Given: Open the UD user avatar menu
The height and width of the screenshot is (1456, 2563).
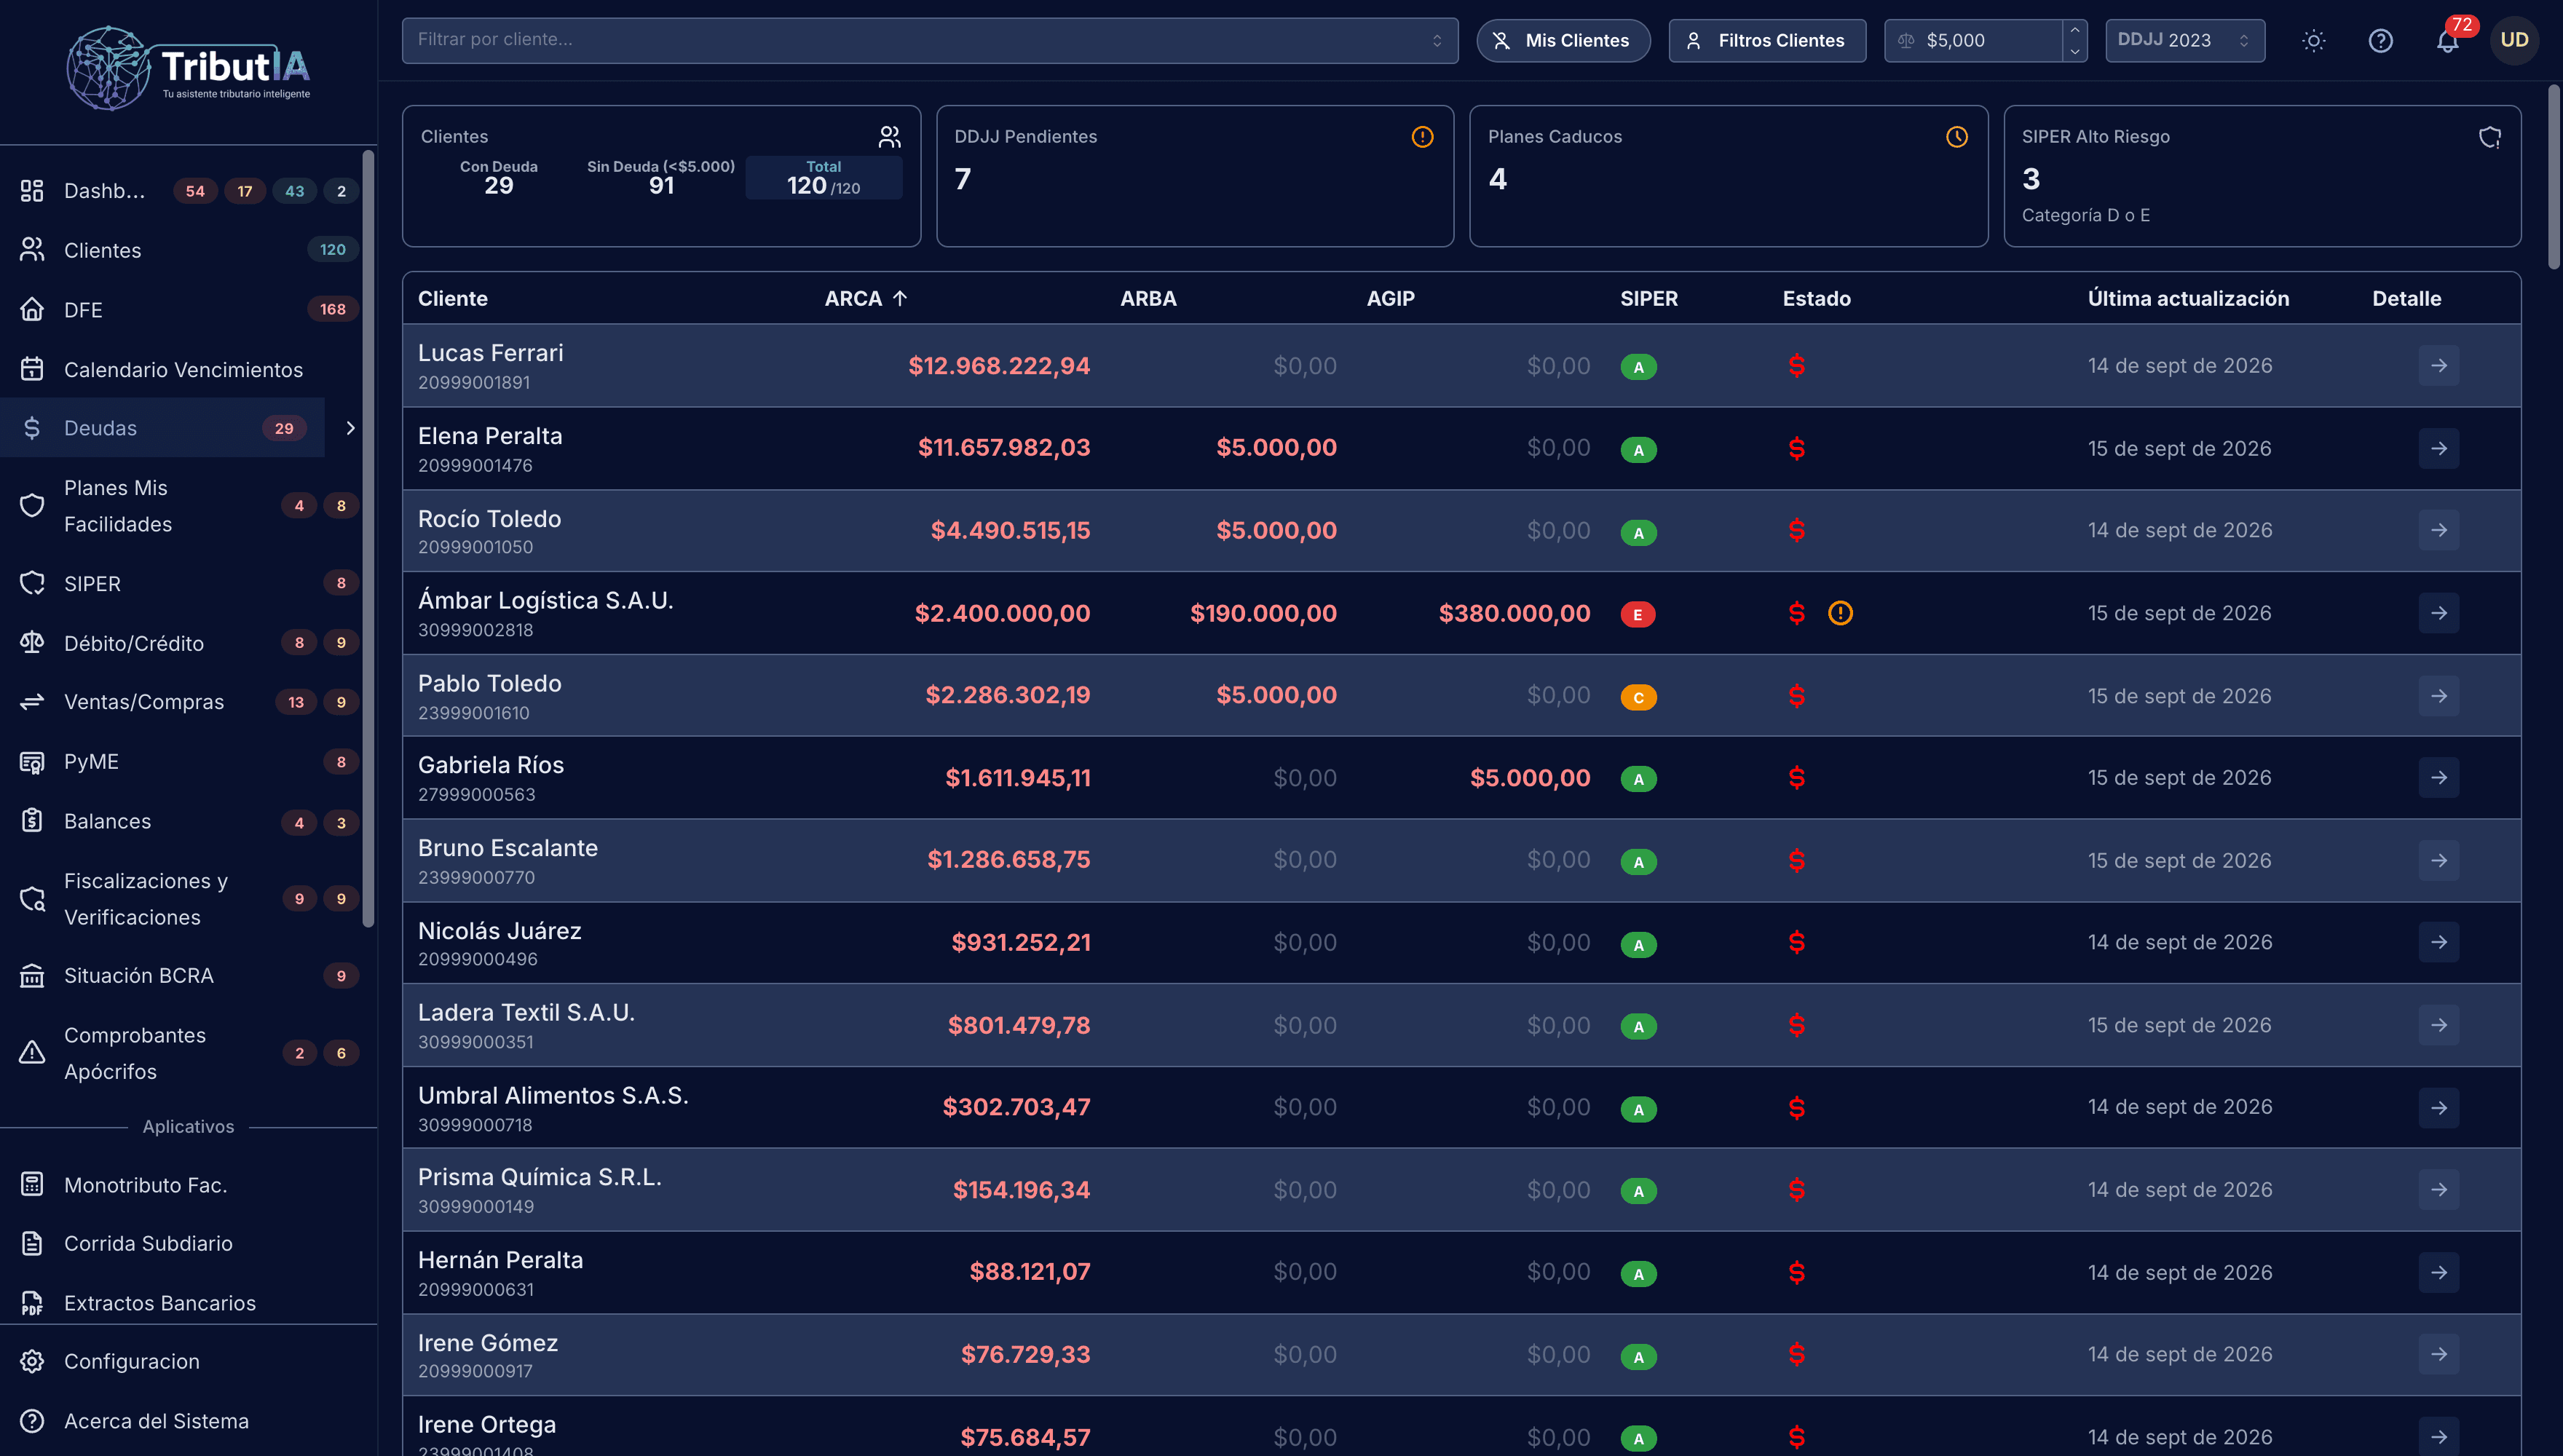Looking at the screenshot, I should click(x=2514, y=41).
